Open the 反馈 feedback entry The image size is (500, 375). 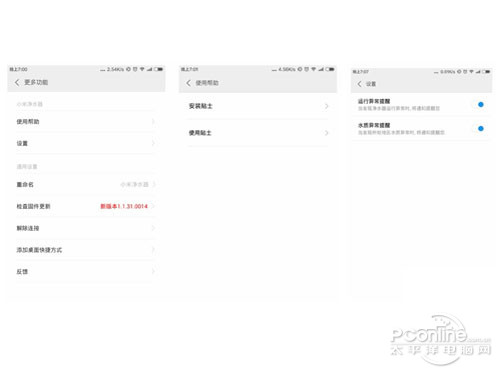coord(86,271)
